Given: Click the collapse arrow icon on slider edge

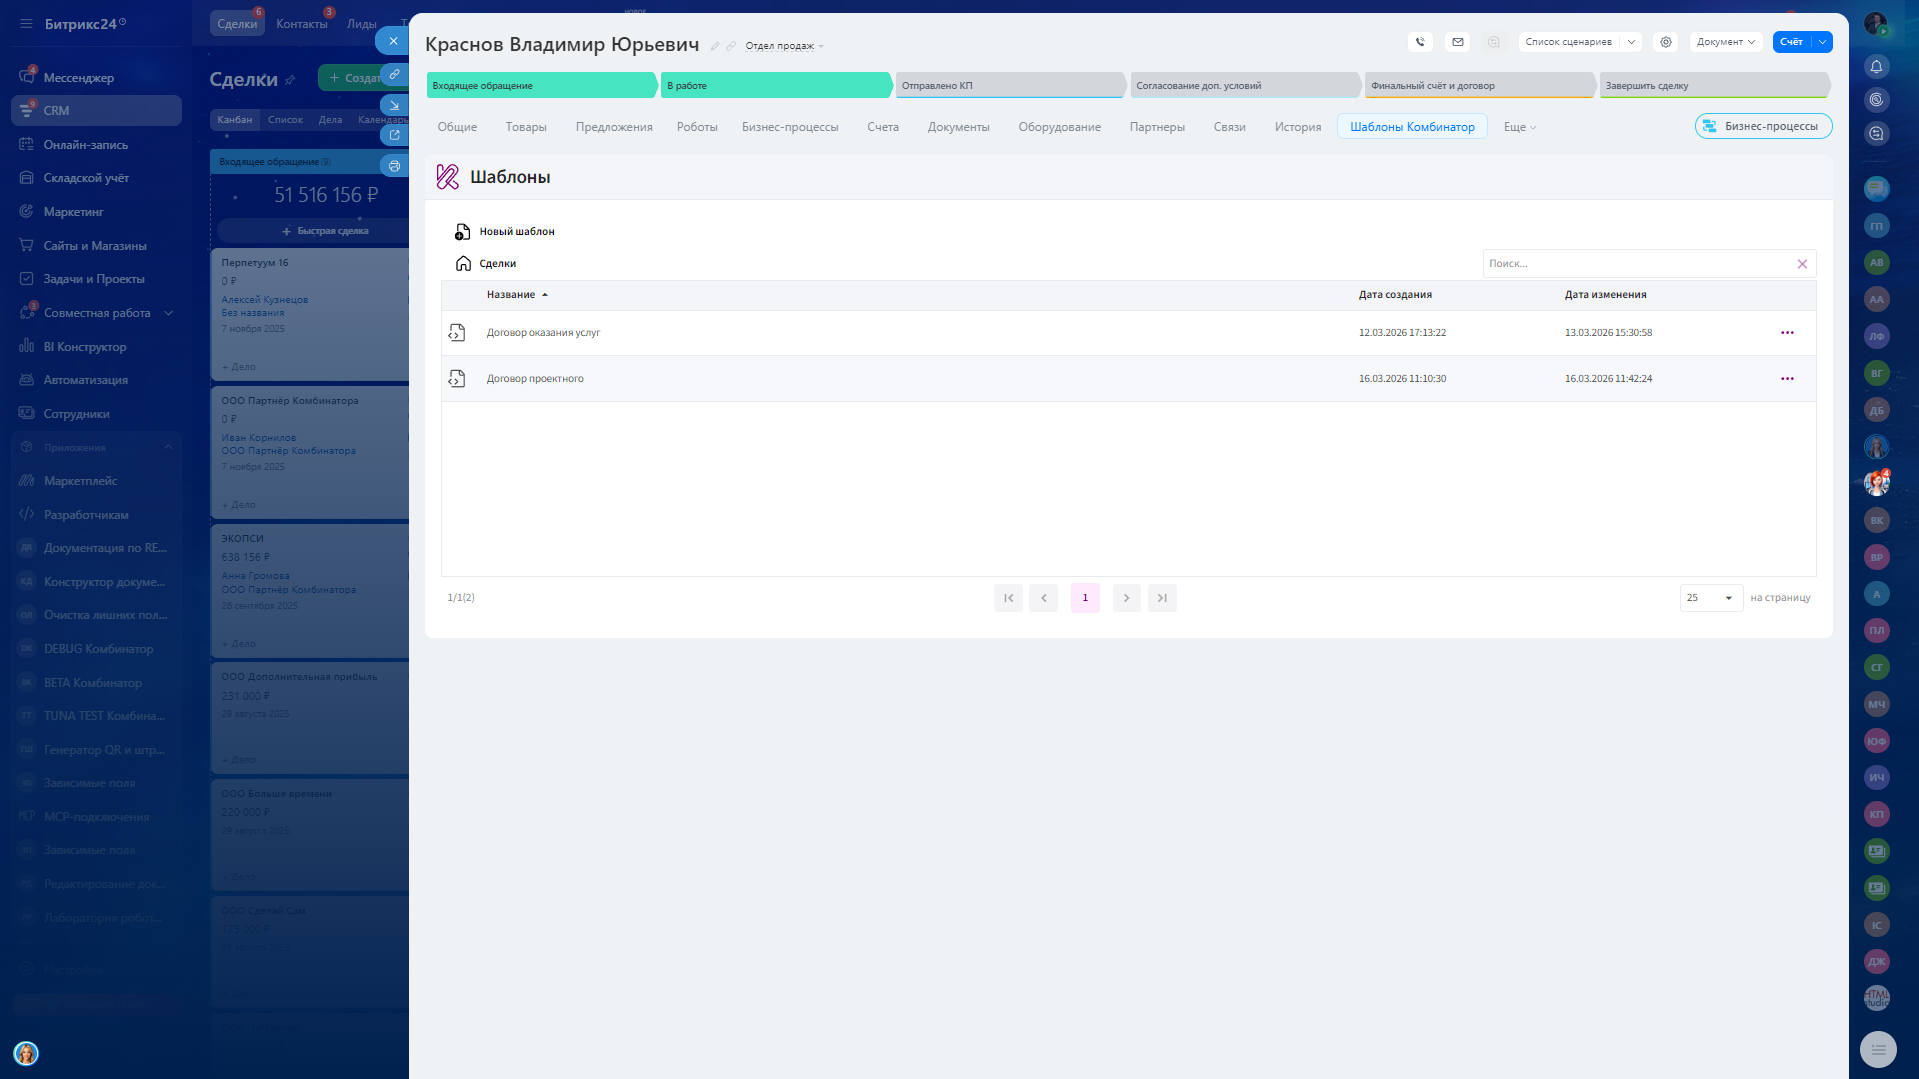Looking at the screenshot, I should pyautogui.click(x=395, y=105).
